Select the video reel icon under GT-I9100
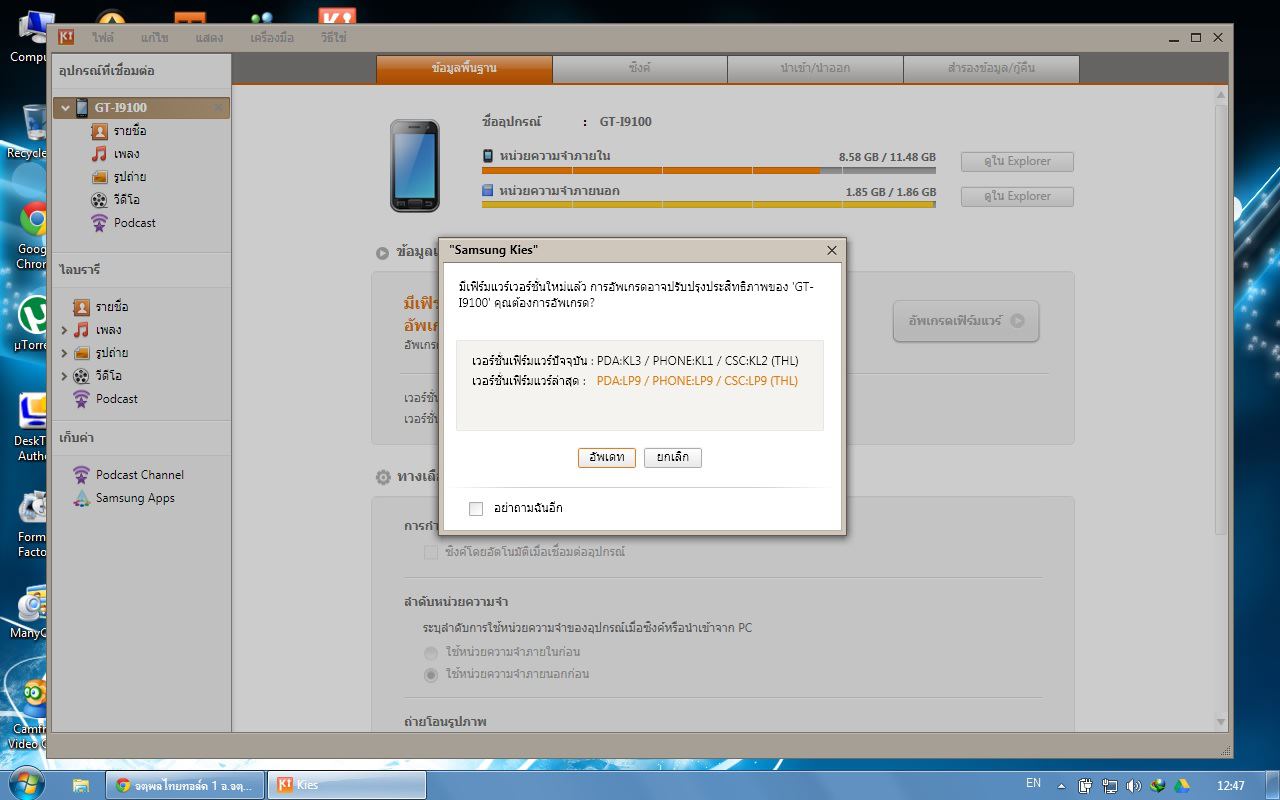The width and height of the screenshot is (1280, 800). (99, 200)
